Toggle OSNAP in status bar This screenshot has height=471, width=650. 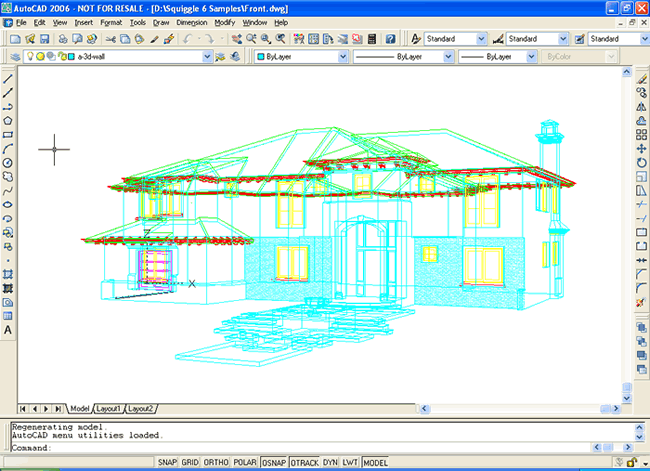click(x=274, y=462)
